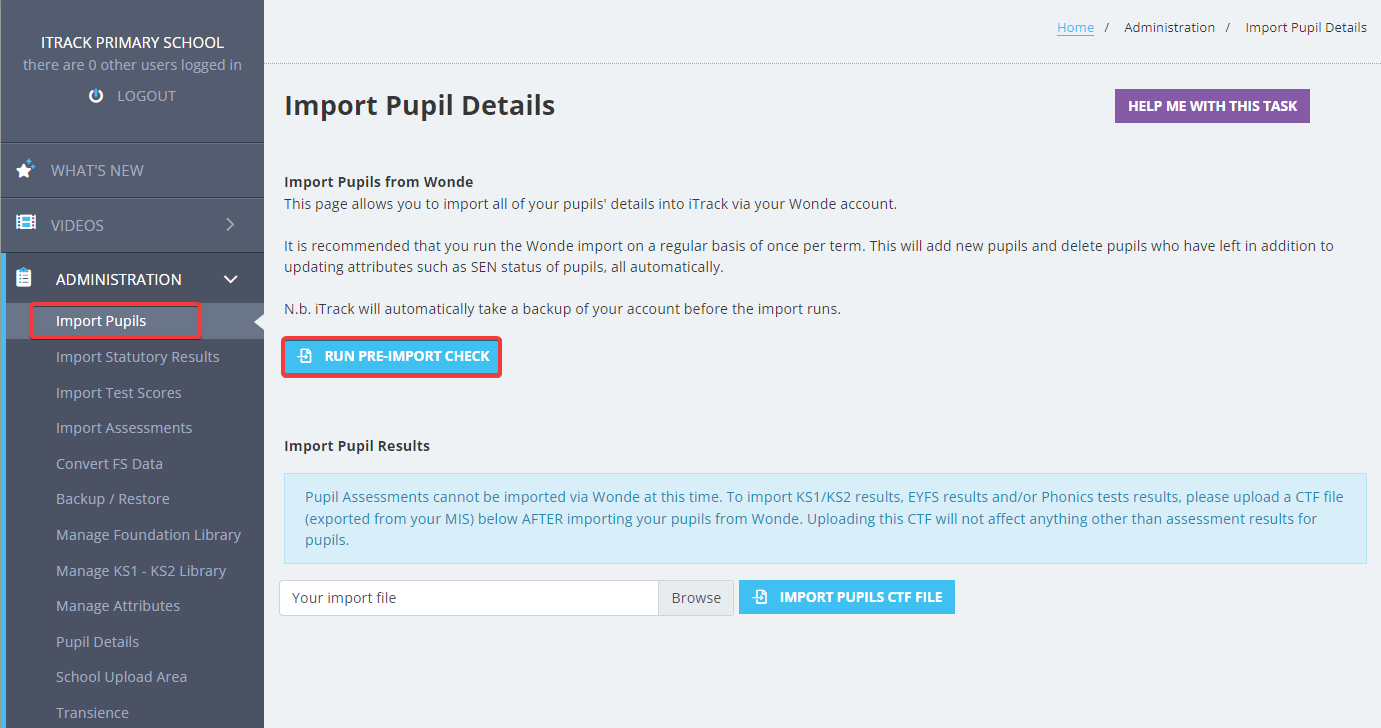Click HELP ME WITH THIS TASK

pos(1211,105)
